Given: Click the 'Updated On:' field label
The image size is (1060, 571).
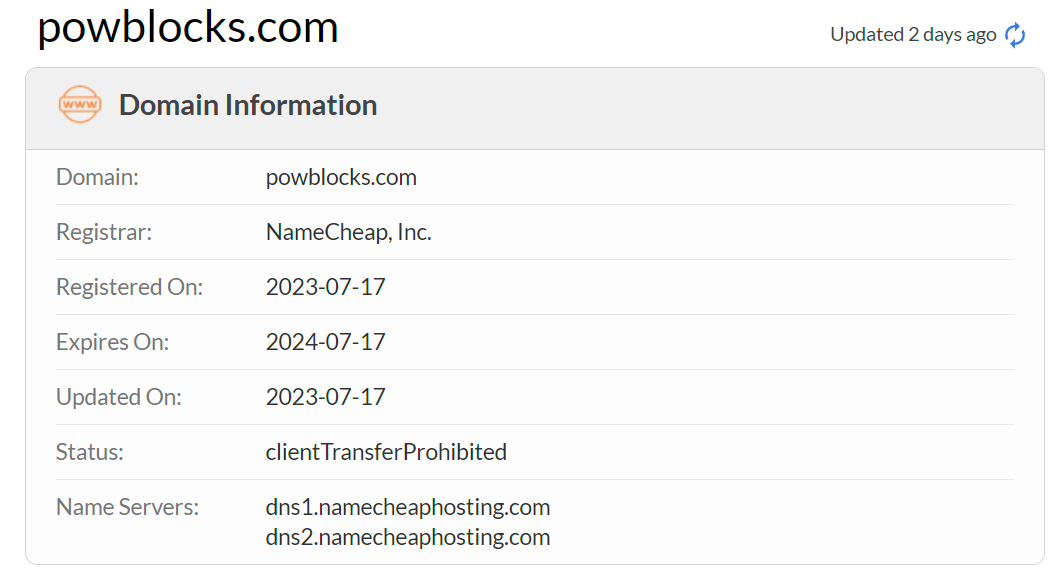Looking at the screenshot, I should pyautogui.click(x=119, y=397).
